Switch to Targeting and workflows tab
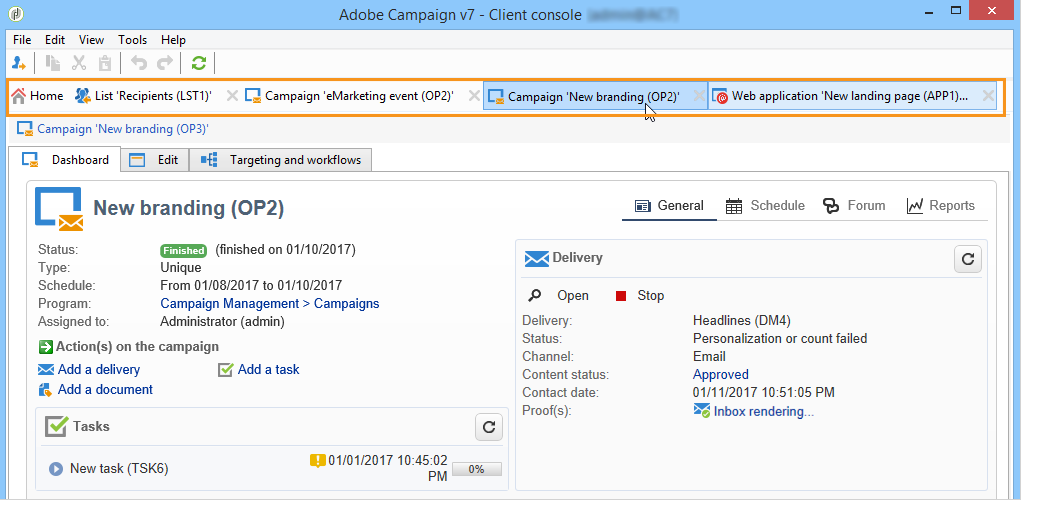Screen dimensions: 1038x511 click(x=284, y=160)
